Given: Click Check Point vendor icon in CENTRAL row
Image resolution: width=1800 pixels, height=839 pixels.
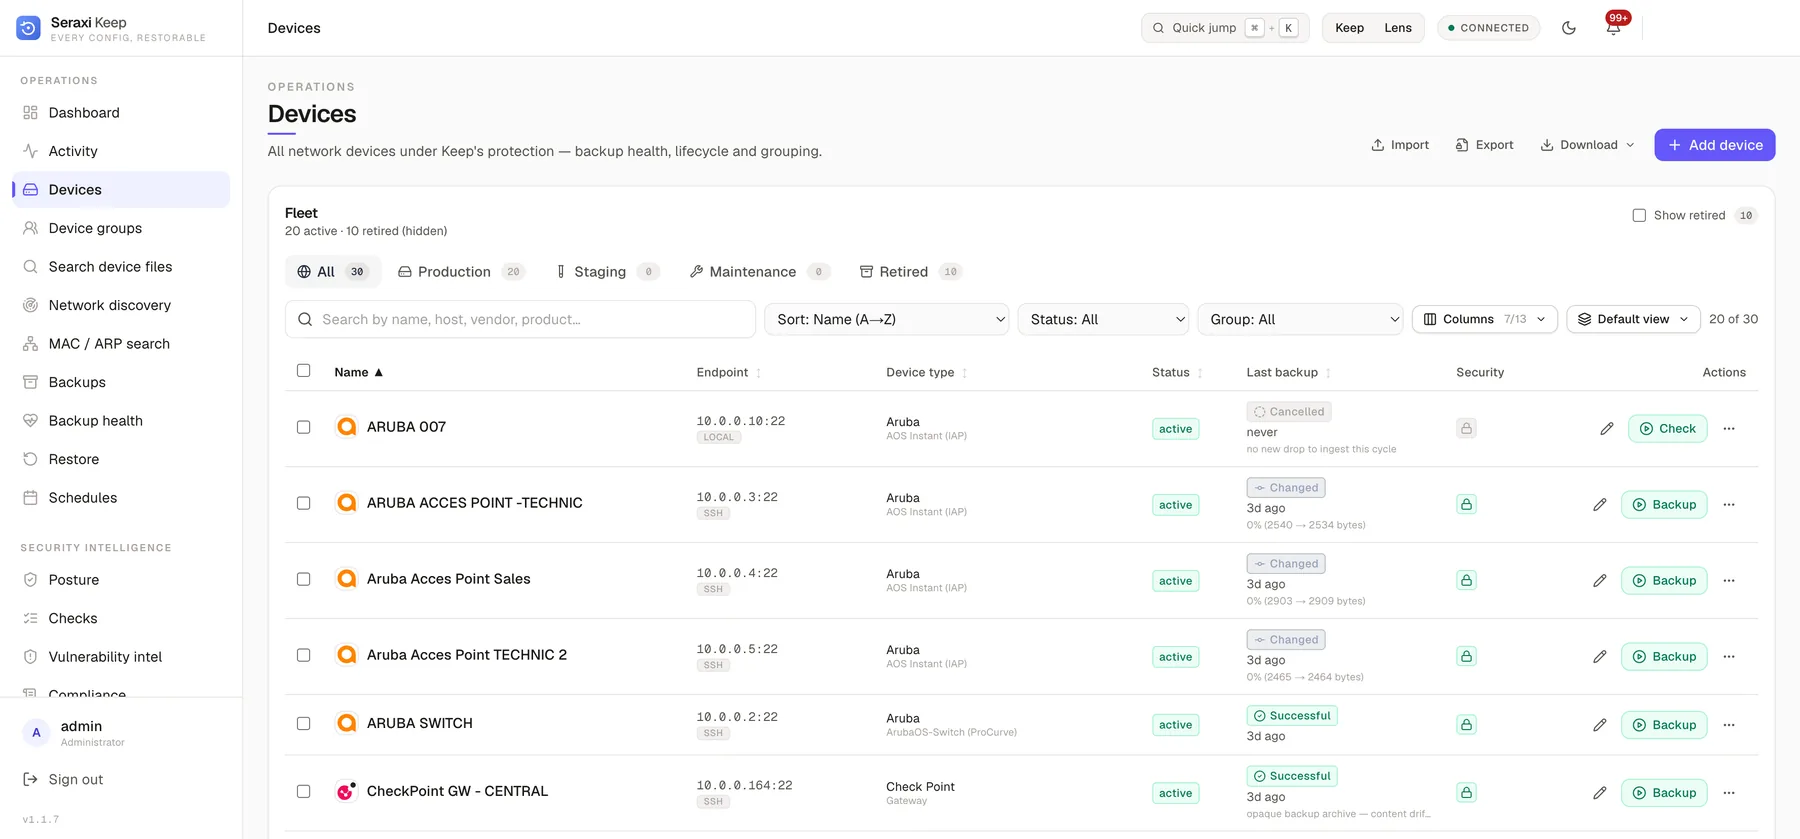Looking at the screenshot, I should (x=347, y=791).
